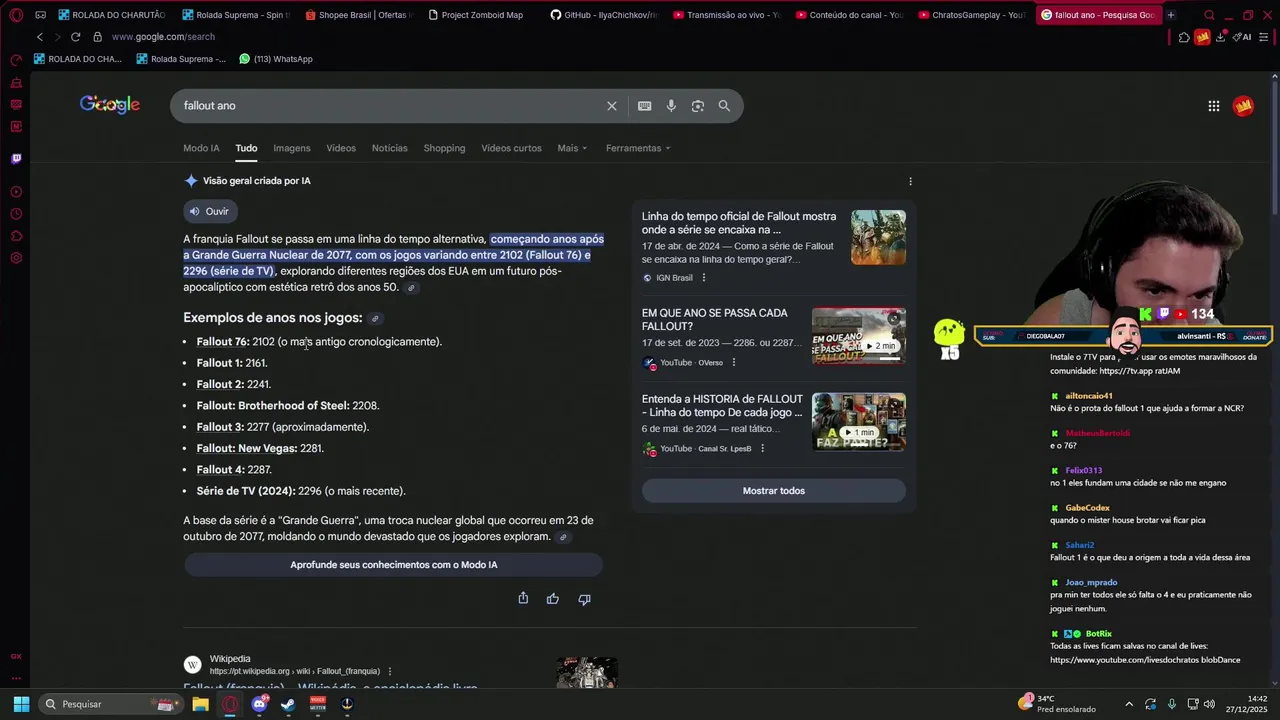Click the 'fallout ano' search input field
1280x720 pixels.
[390, 106]
